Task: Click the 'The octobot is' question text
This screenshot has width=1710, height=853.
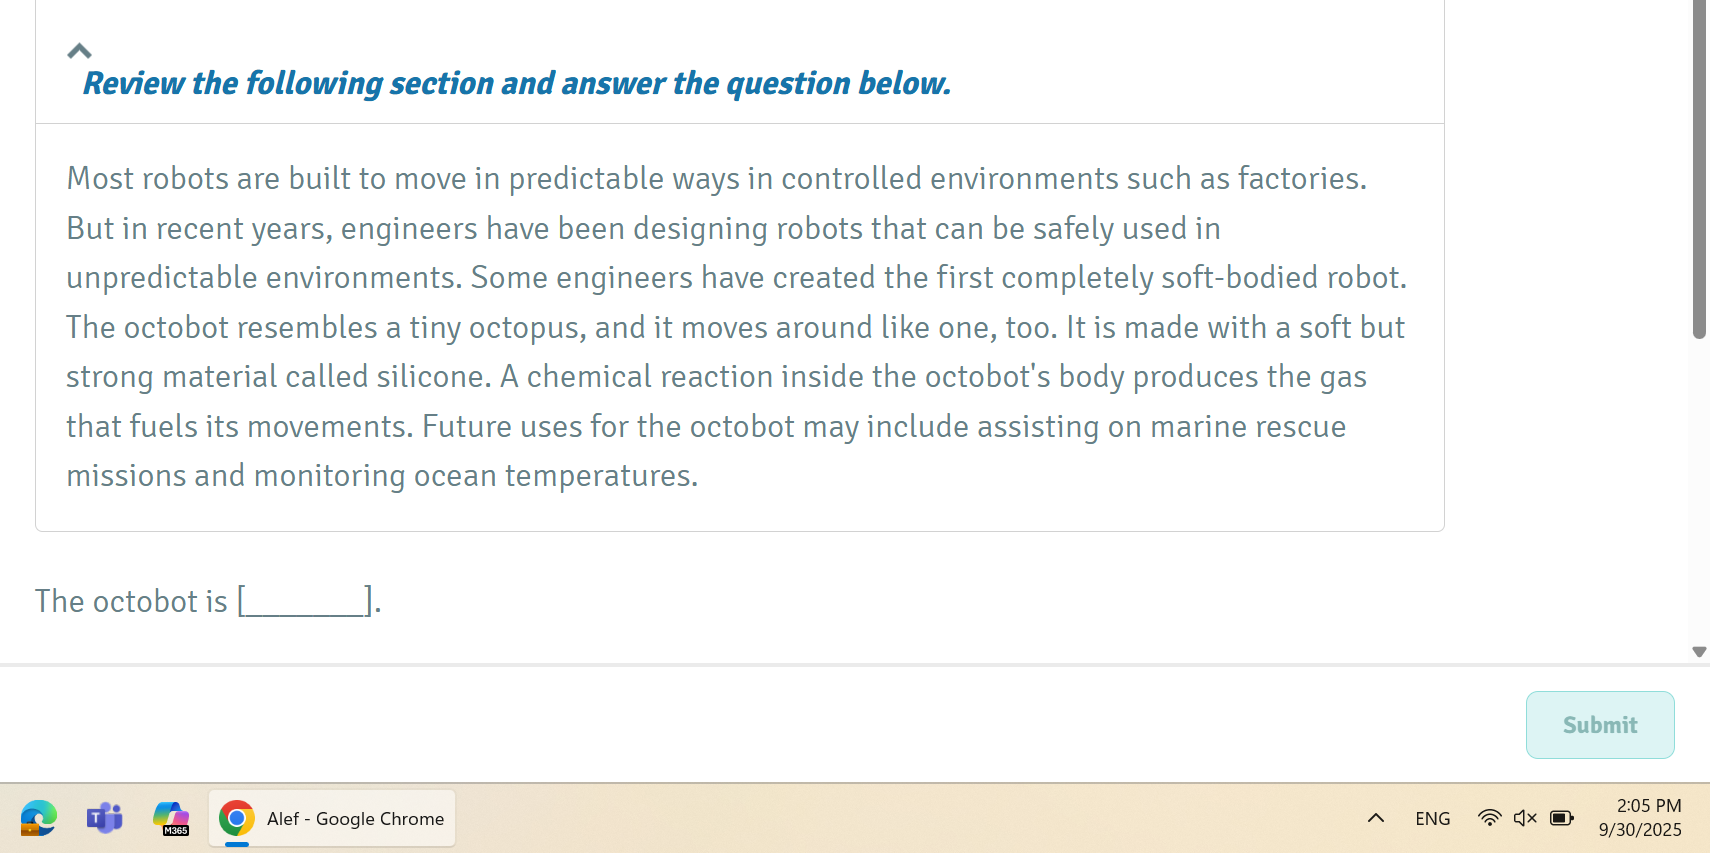Action: (131, 602)
